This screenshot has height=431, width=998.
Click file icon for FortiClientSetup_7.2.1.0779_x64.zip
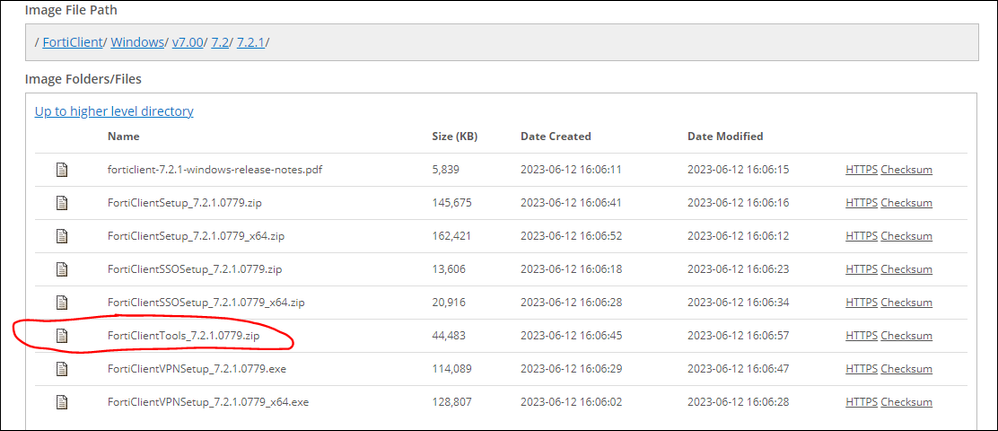tap(62, 236)
